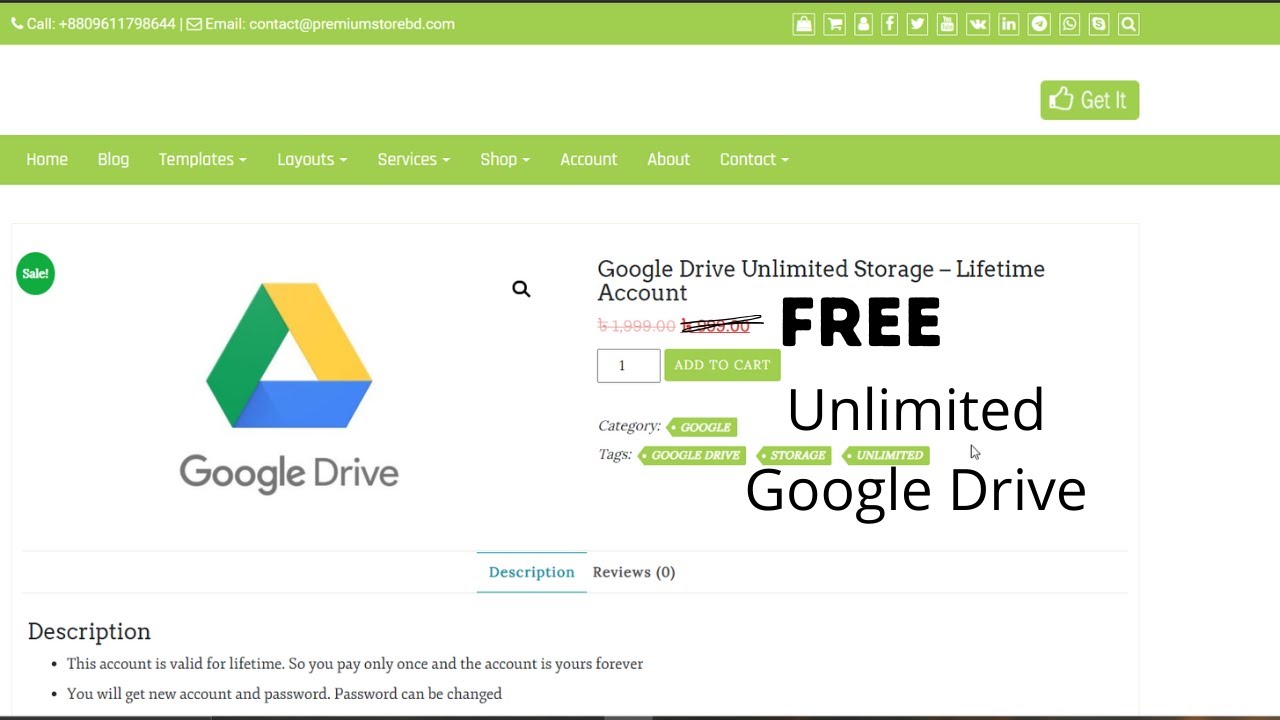The width and height of the screenshot is (1280, 720).
Task: Click the GOOGLE DRIVE tag
Action: point(692,455)
